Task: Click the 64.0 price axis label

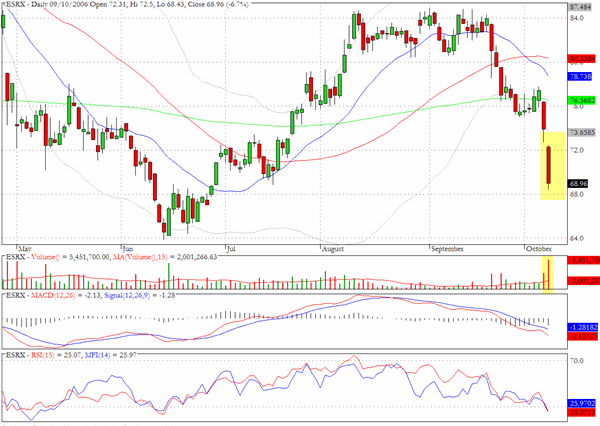Action: [x=577, y=238]
